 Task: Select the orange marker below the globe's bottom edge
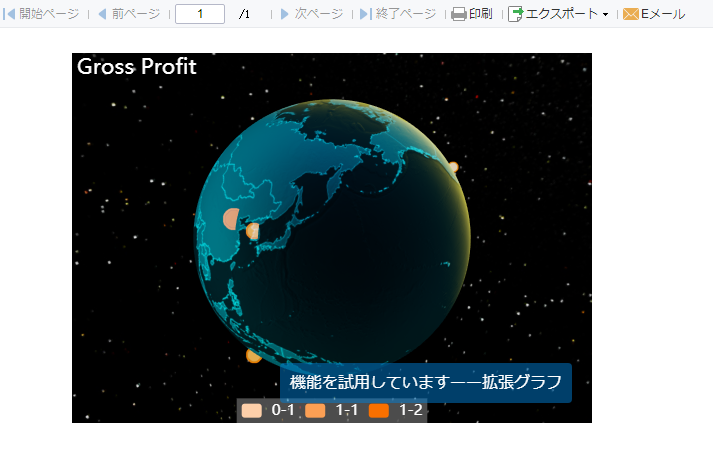click(253, 356)
